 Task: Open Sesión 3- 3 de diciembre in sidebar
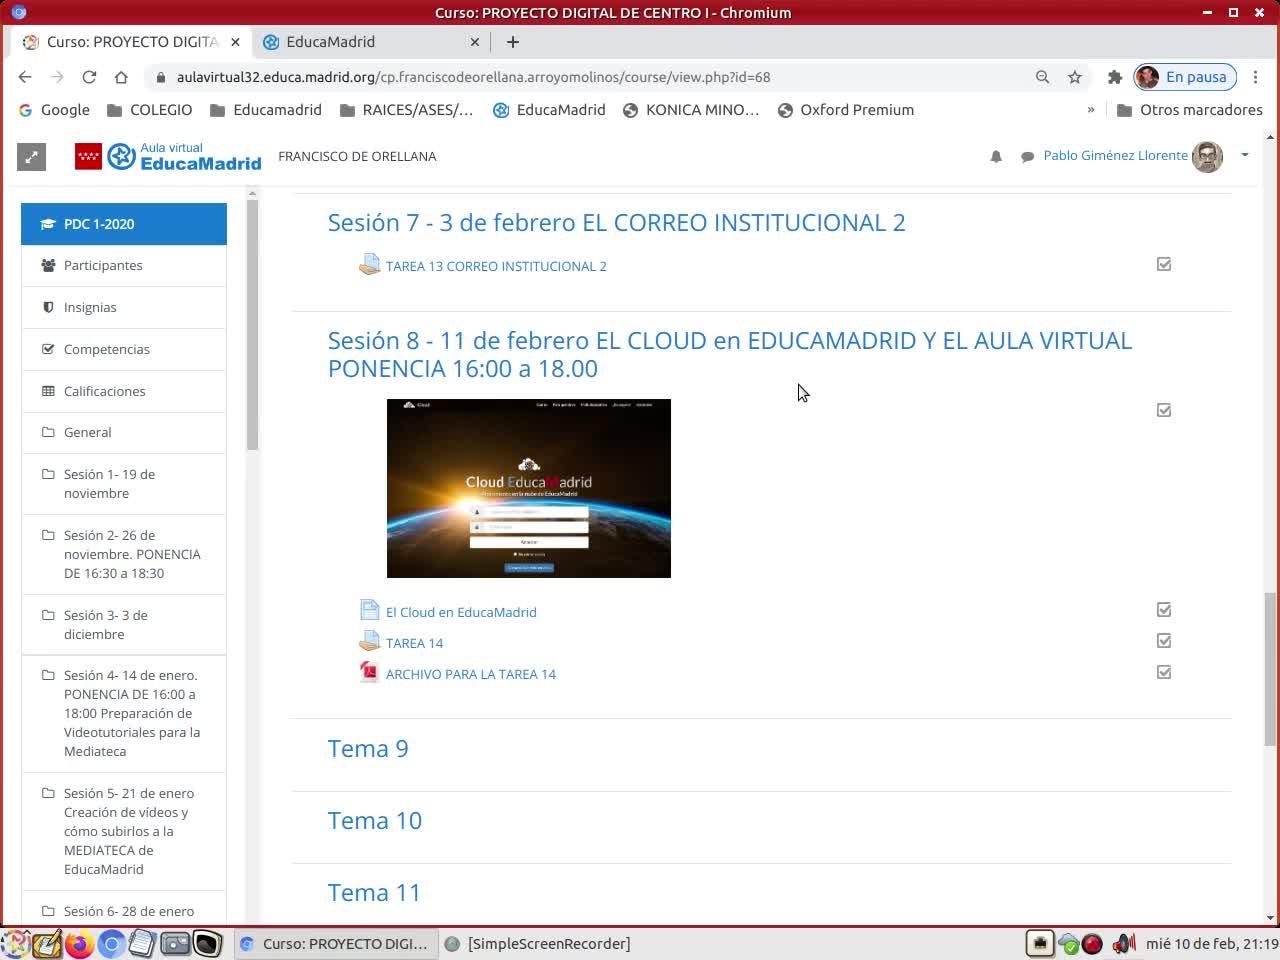(124, 625)
